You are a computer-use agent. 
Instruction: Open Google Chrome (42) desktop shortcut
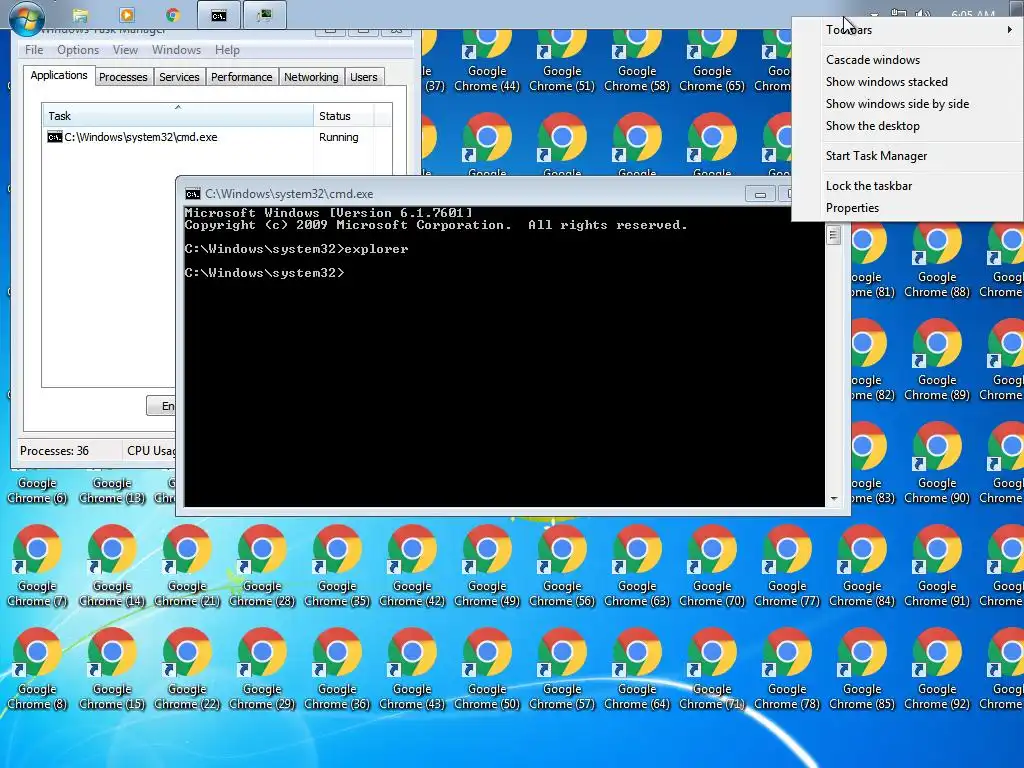click(412, 566)
